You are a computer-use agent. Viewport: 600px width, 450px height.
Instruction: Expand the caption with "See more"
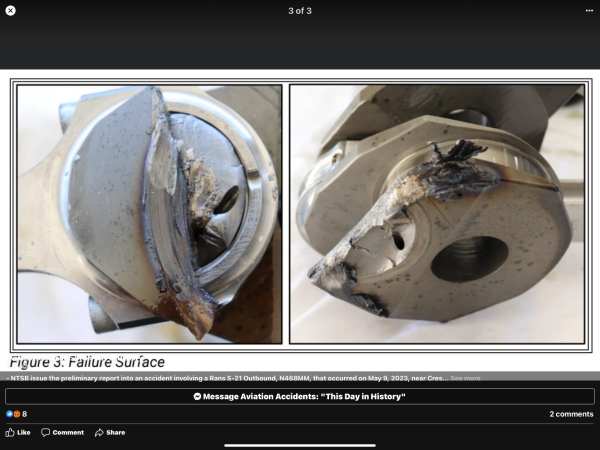[x=465, y=378]
